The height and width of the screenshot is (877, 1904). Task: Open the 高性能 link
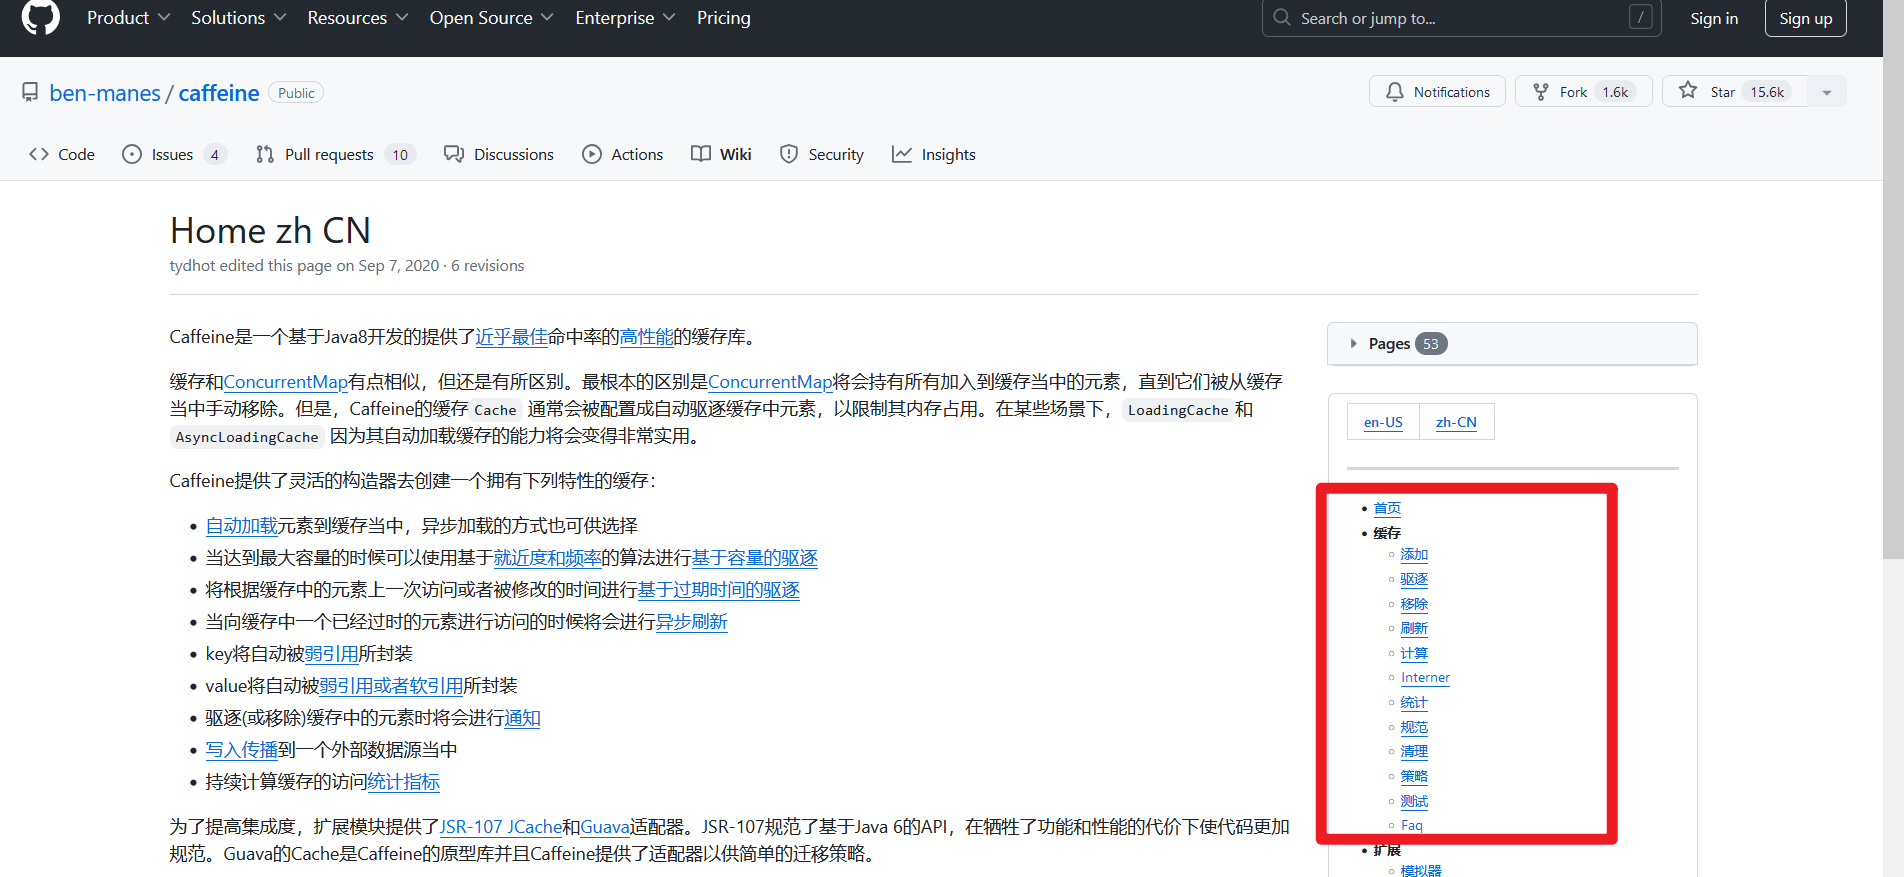click(x=646, y=337)
